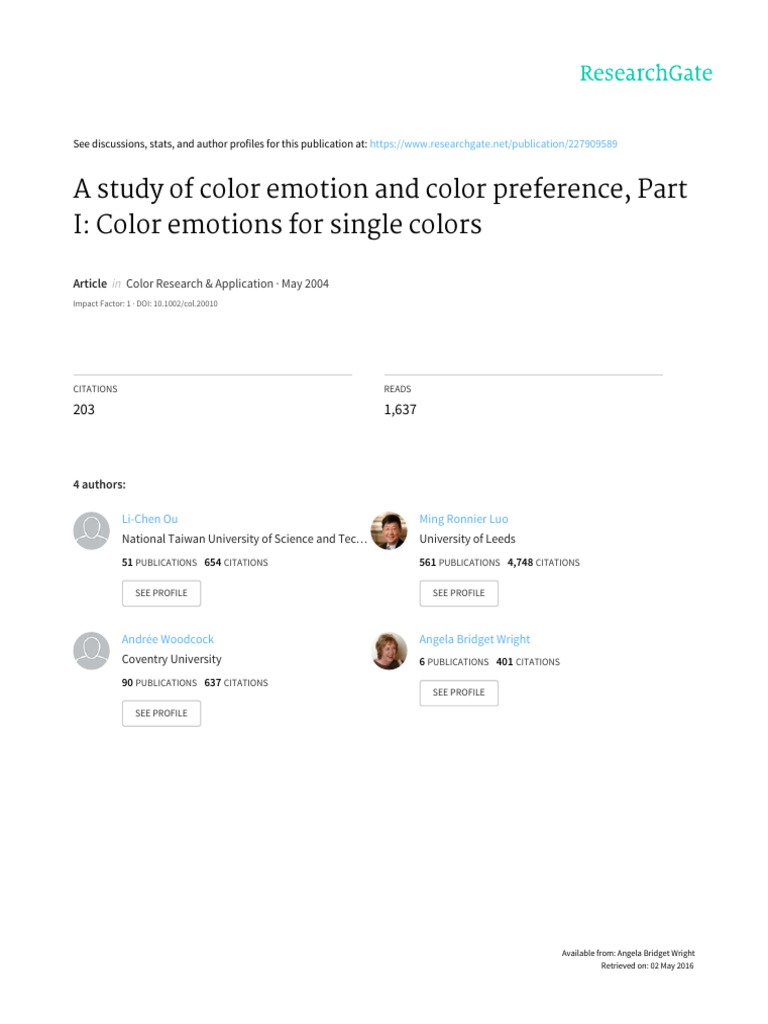Click University of Leeds affiliation text
Image resolution: width=768 pixels, height=1024 pixels.
click(467, 539)
